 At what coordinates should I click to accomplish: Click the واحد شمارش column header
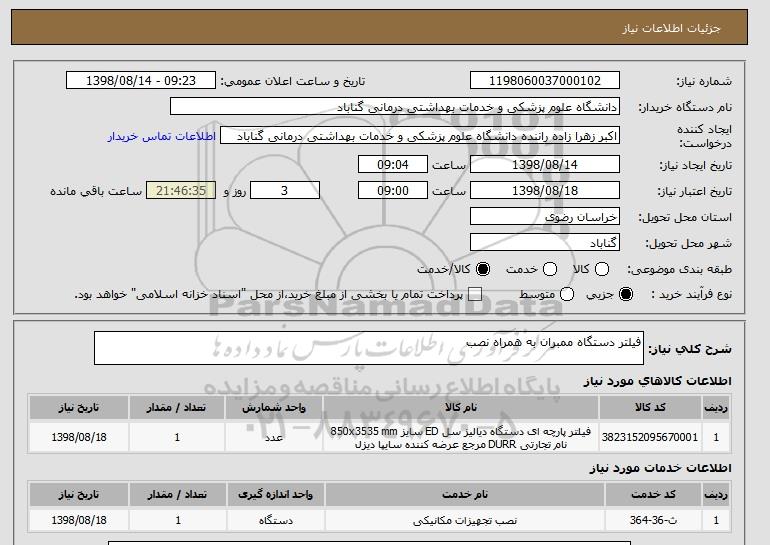pyautogui.click(x=274, y=408)
